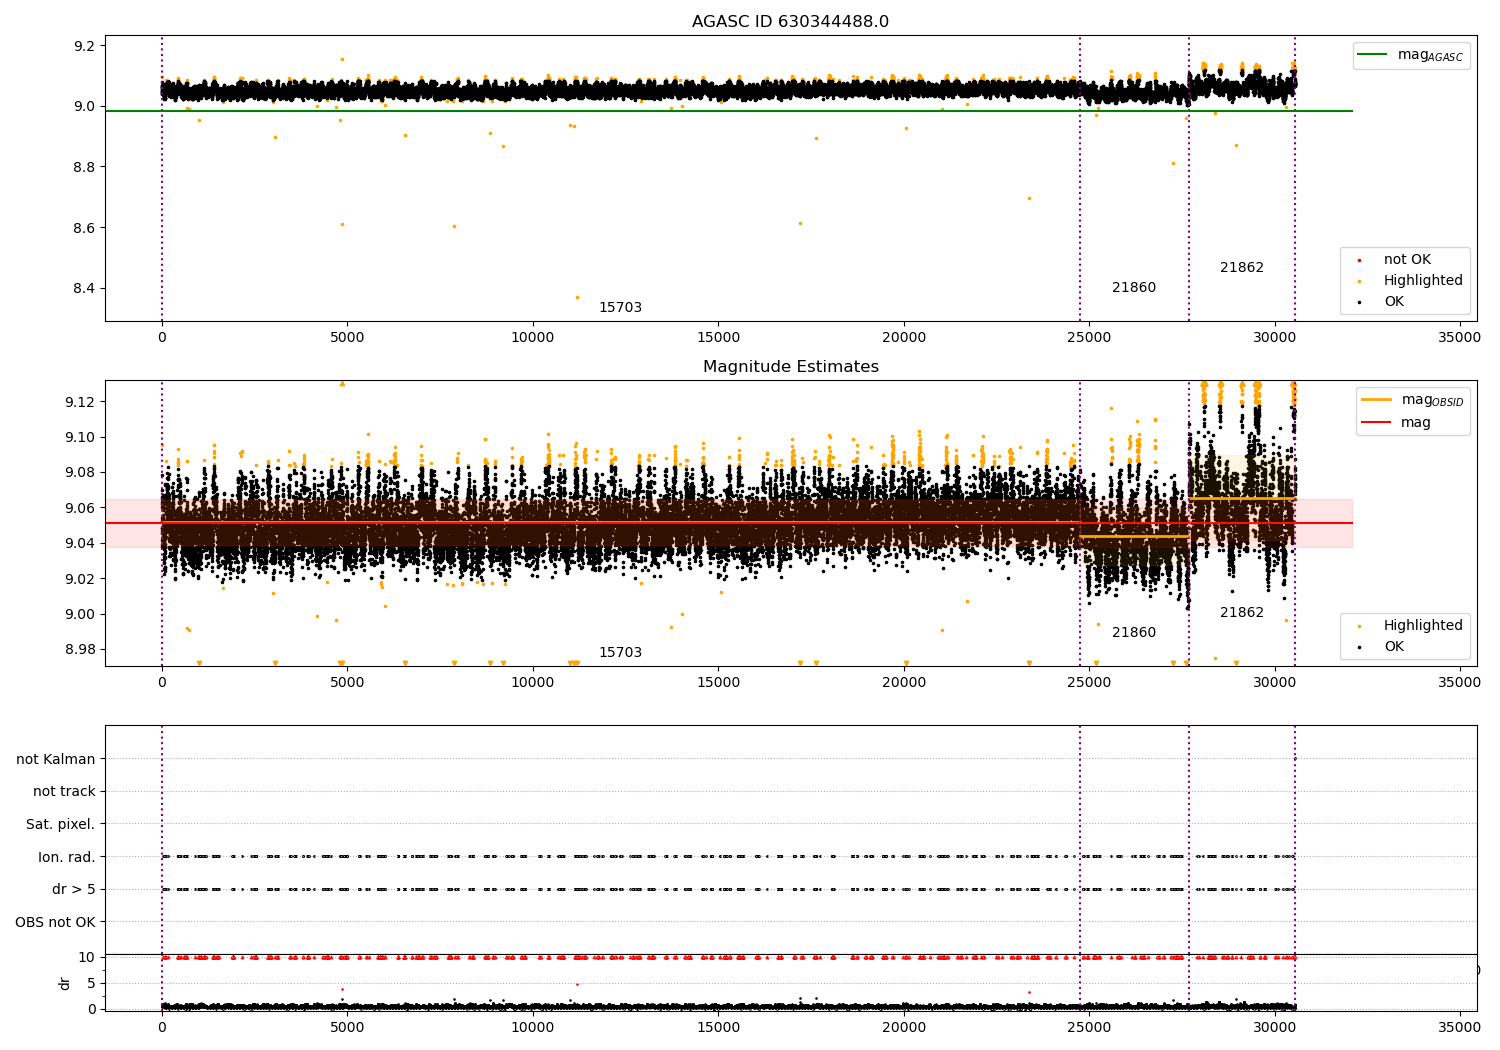
Task: Click the 'dr > 5' row label
Action: pyautogui.click(x=74, y=889)
